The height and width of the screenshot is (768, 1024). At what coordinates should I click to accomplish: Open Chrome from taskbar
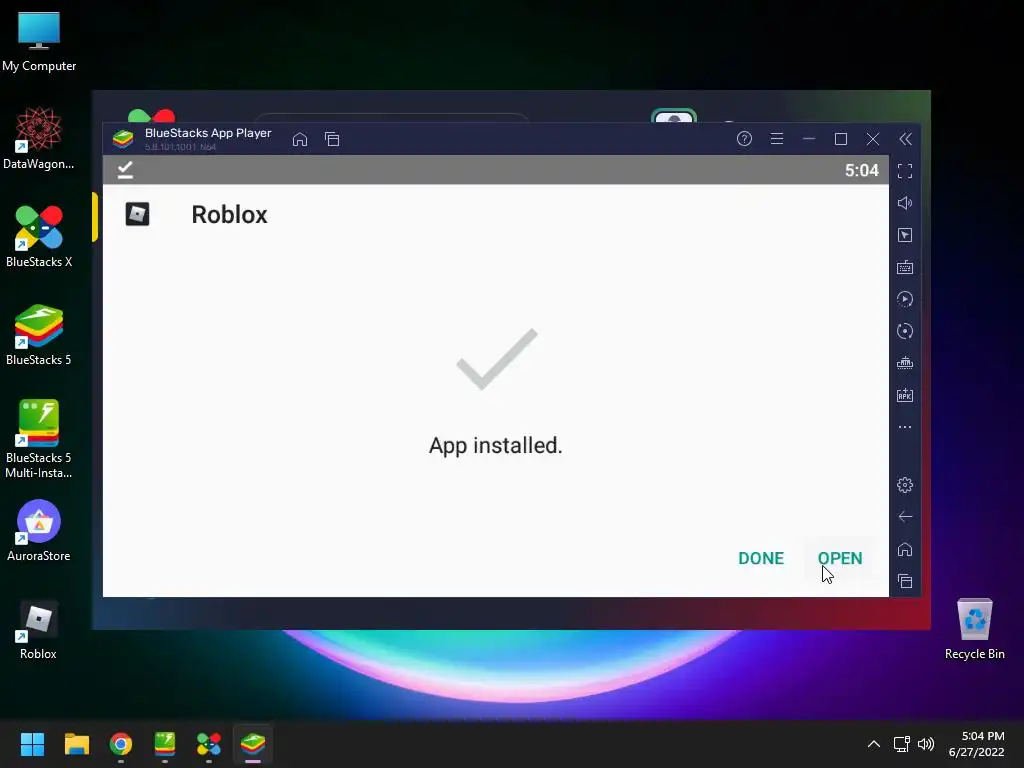pyautogui.click(x=121, y=744)
